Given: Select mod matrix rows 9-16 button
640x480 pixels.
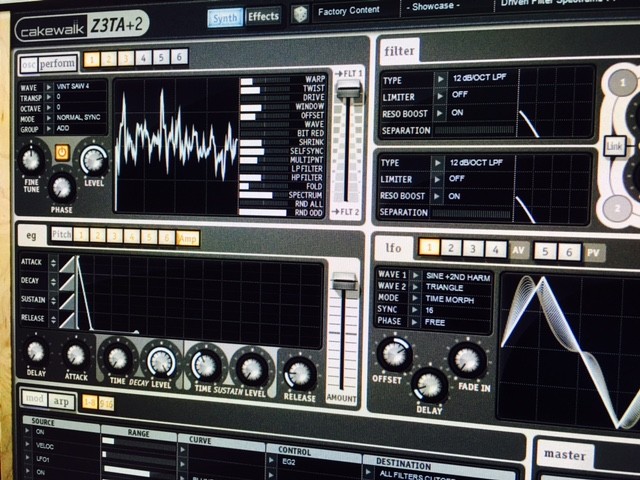Looking at the screenshot, I should [106, 404].
